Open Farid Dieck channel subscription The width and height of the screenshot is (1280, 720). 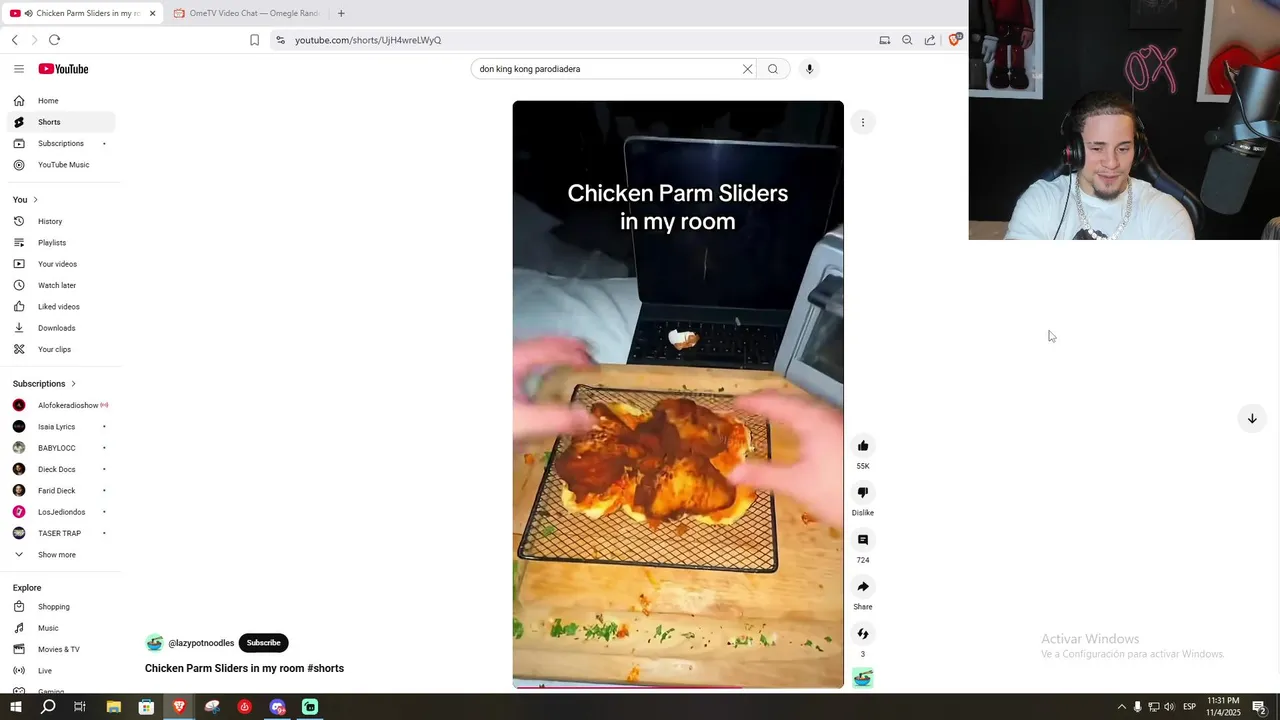click(60, 491)
